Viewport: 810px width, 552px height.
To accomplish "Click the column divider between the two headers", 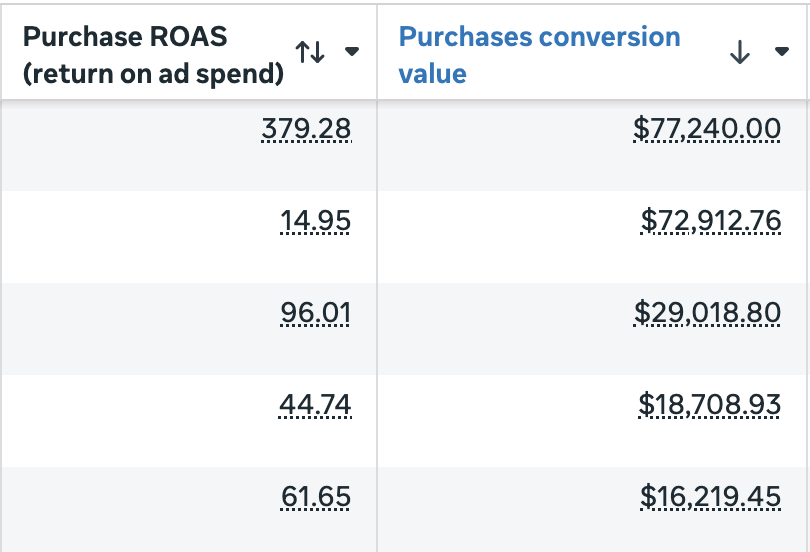I will 377,52.
